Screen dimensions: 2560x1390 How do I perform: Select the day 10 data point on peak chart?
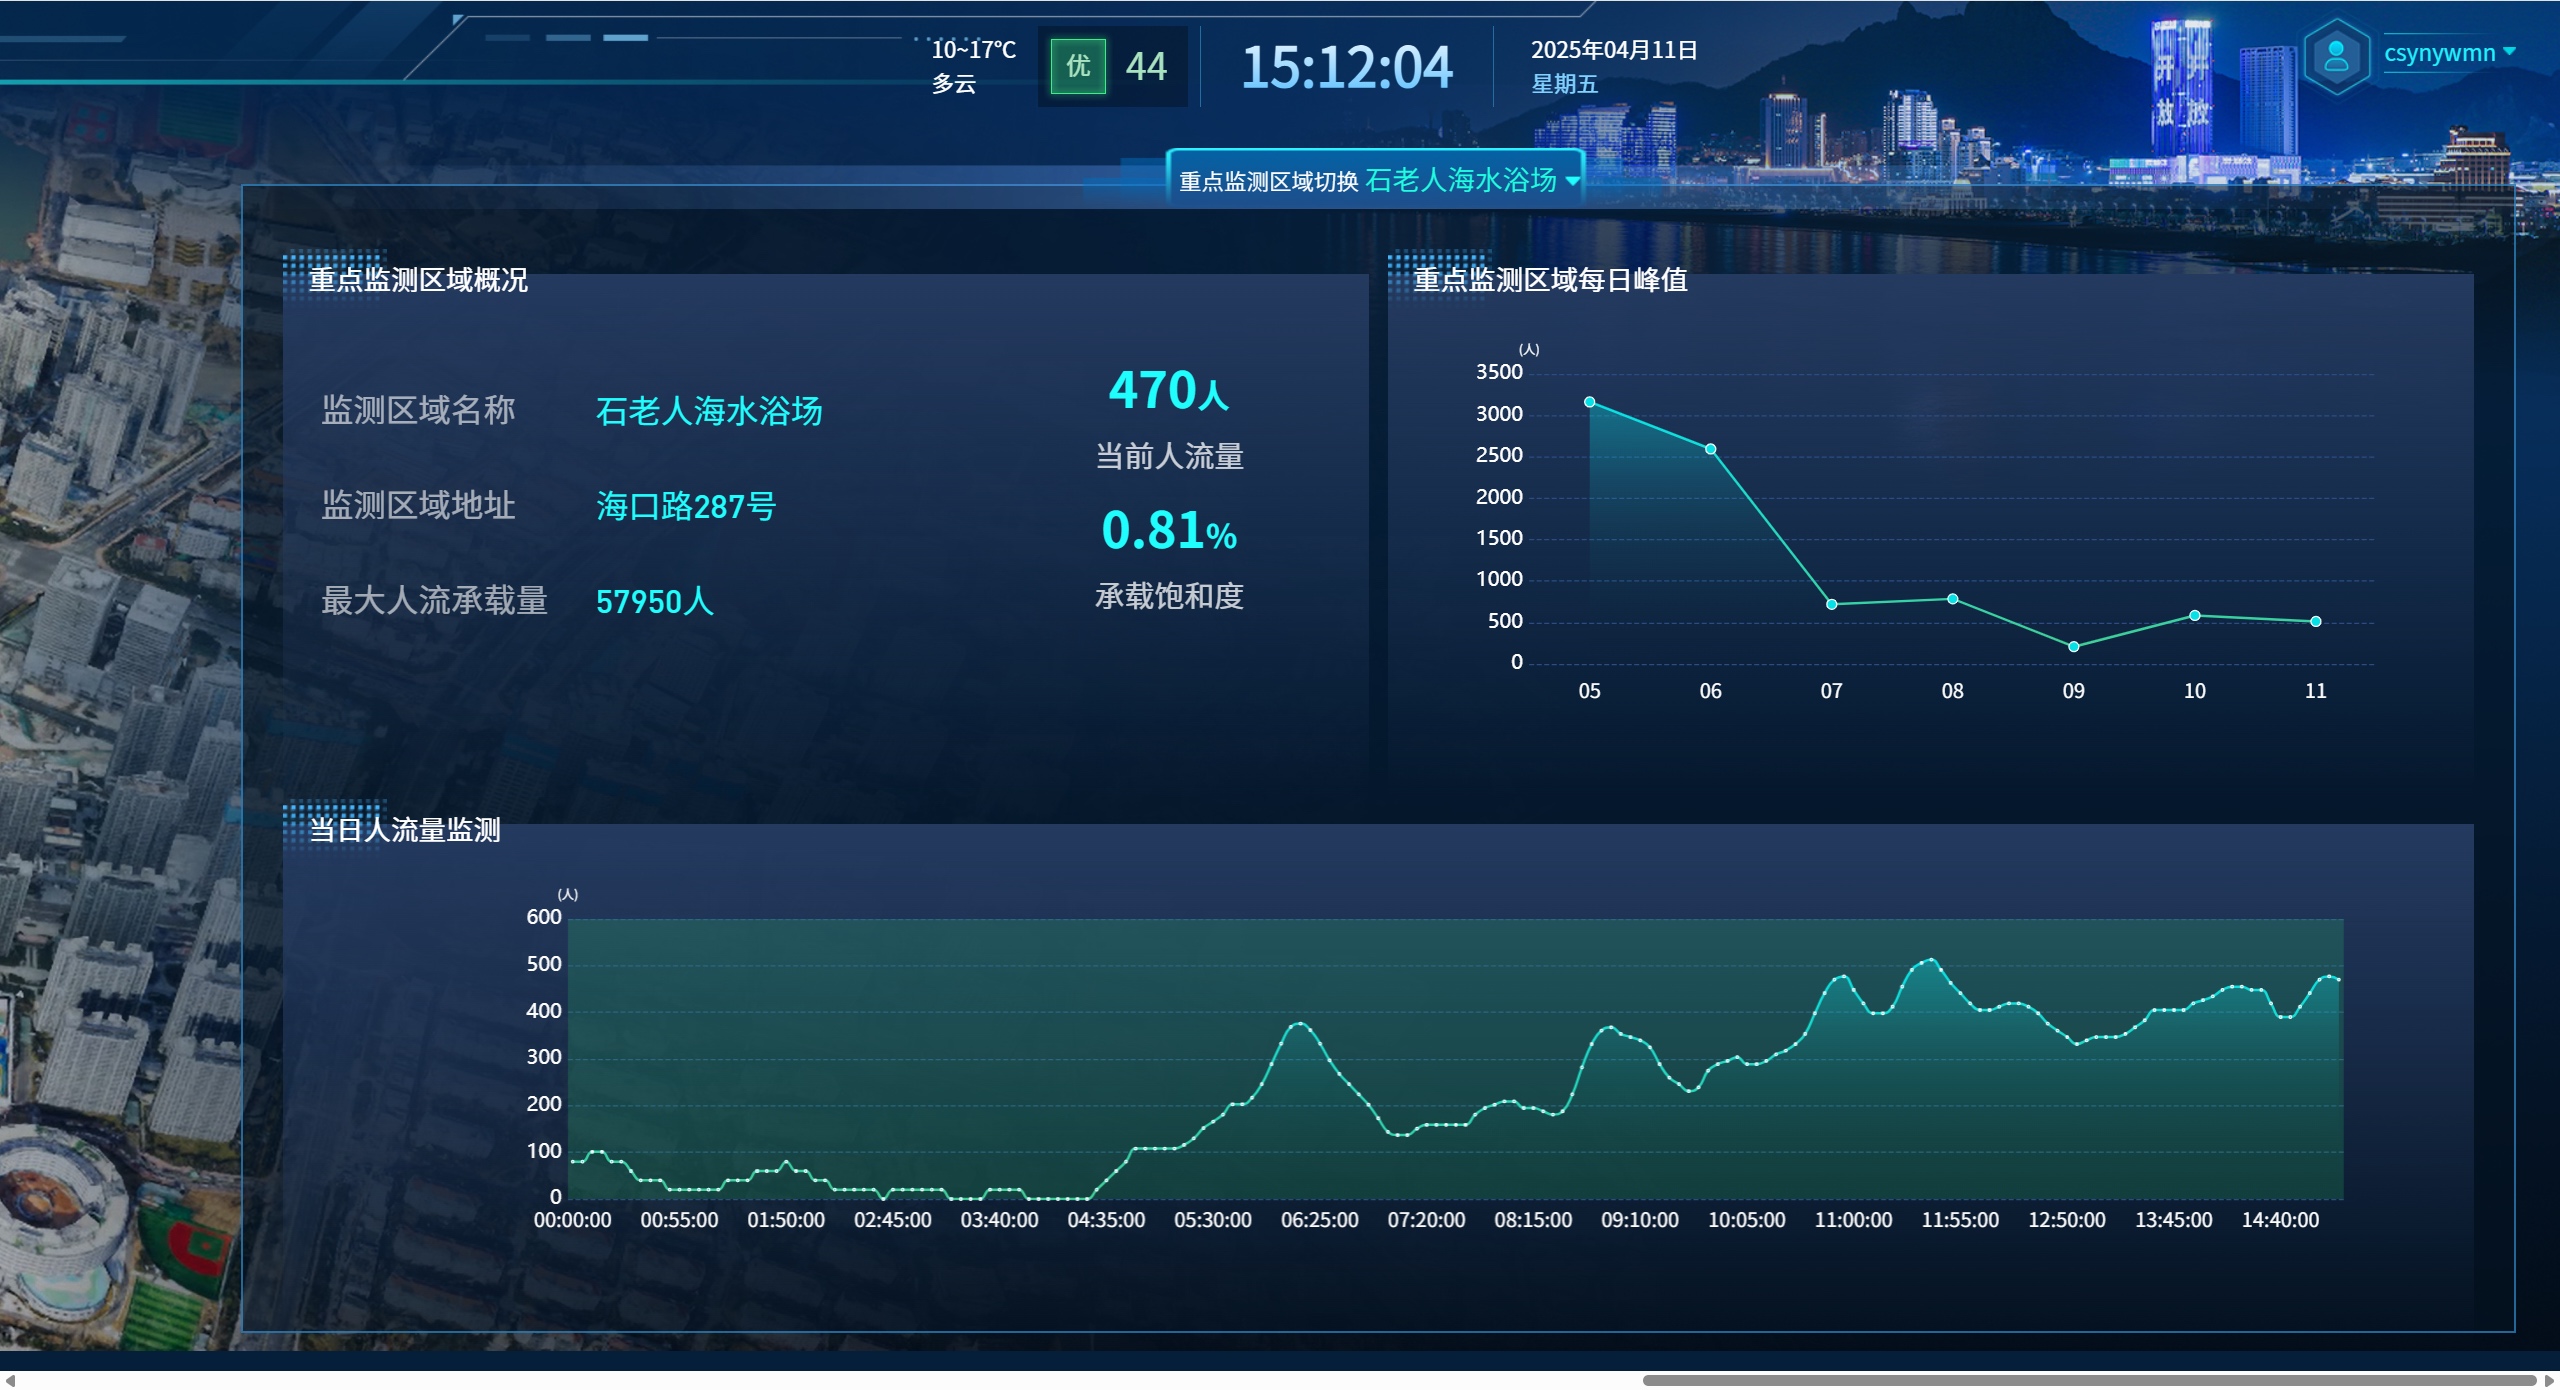coord(2194,616)
